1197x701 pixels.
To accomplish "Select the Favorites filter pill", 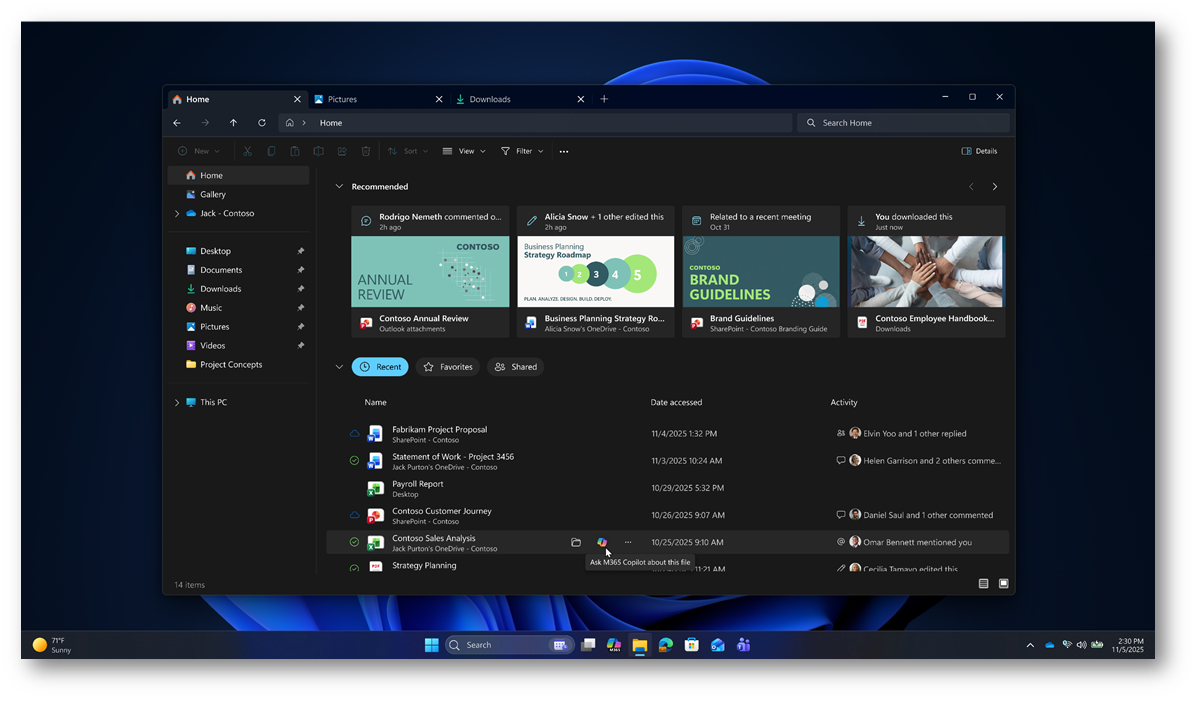I will [447, 367].
